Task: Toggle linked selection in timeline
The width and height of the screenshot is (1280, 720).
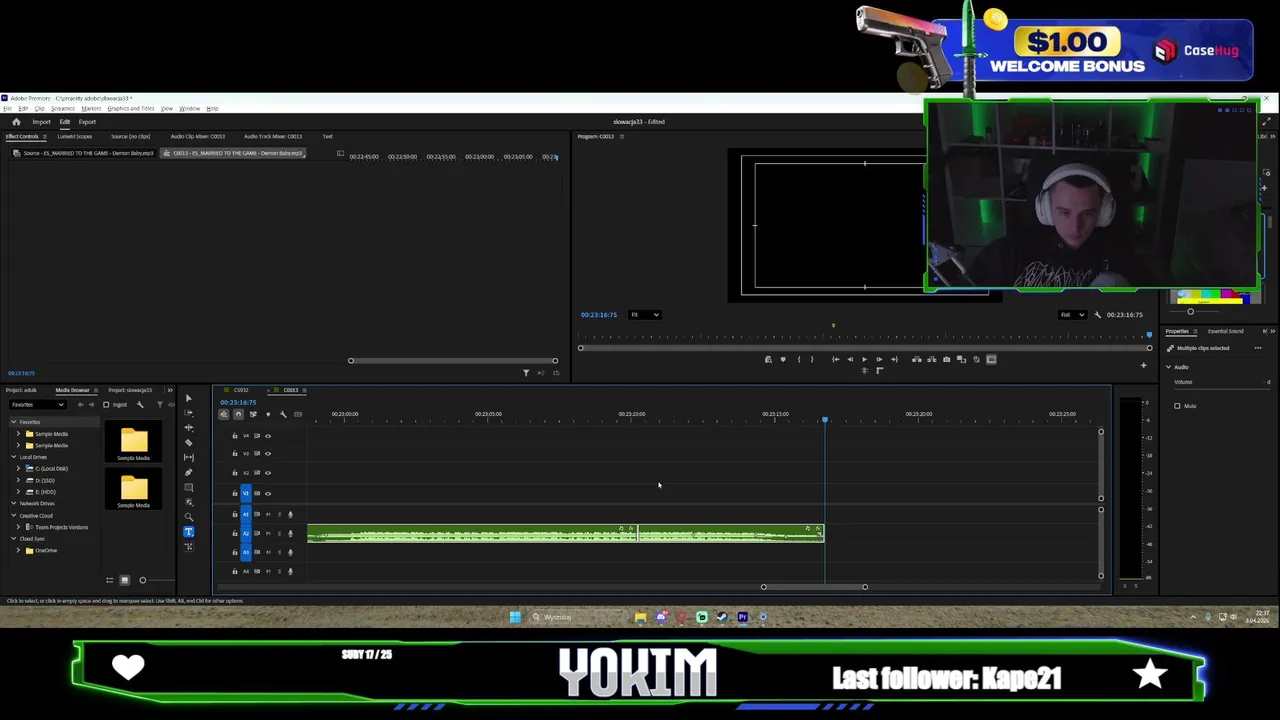Action: click(253, 414)
